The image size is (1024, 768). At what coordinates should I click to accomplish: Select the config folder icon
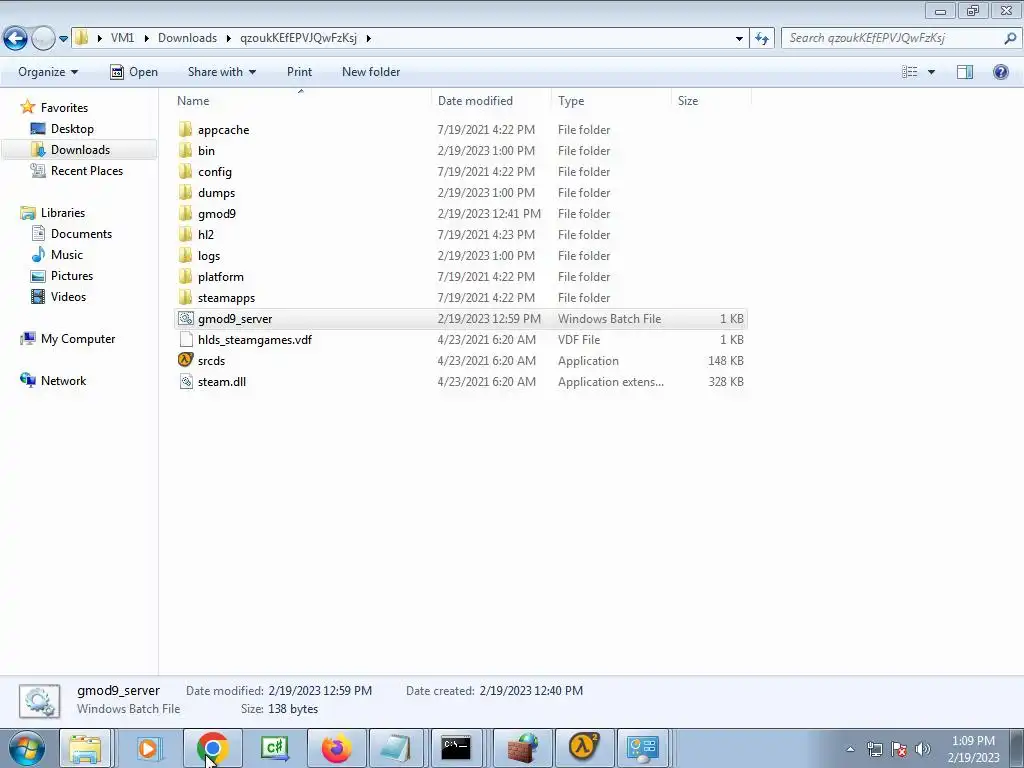click(x=185, y=171)
